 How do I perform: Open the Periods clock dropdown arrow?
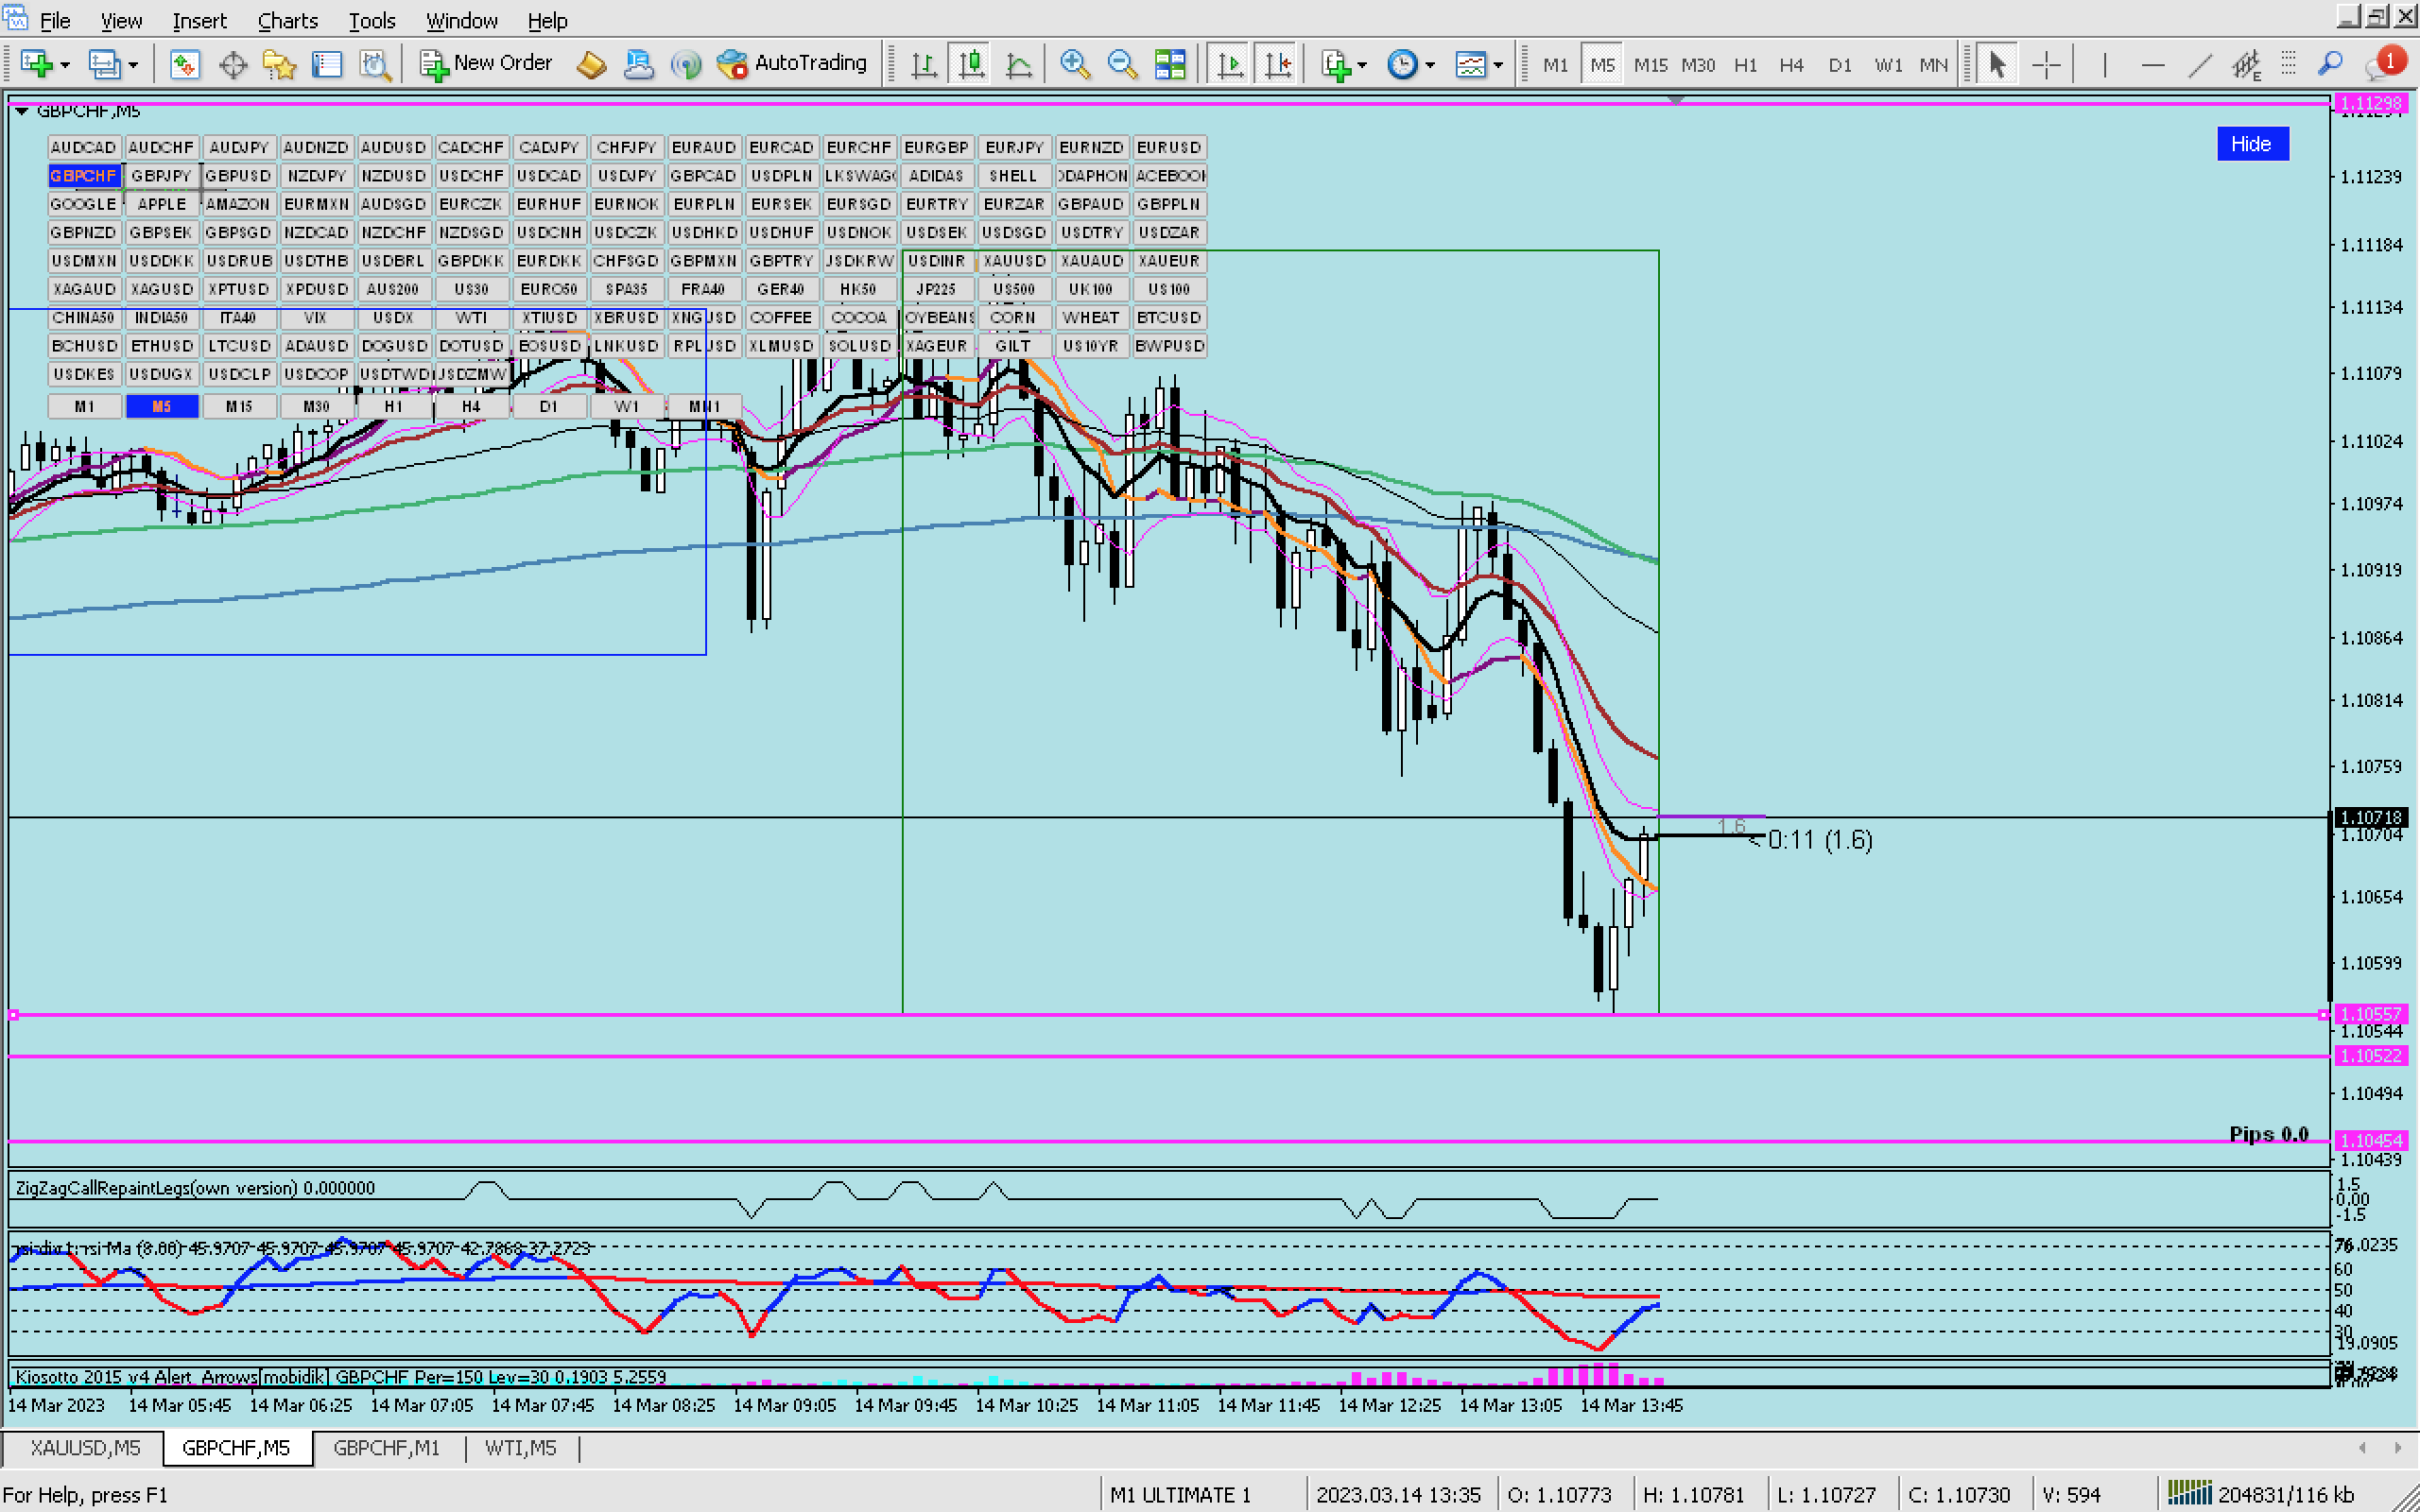tap(1430, 65)
